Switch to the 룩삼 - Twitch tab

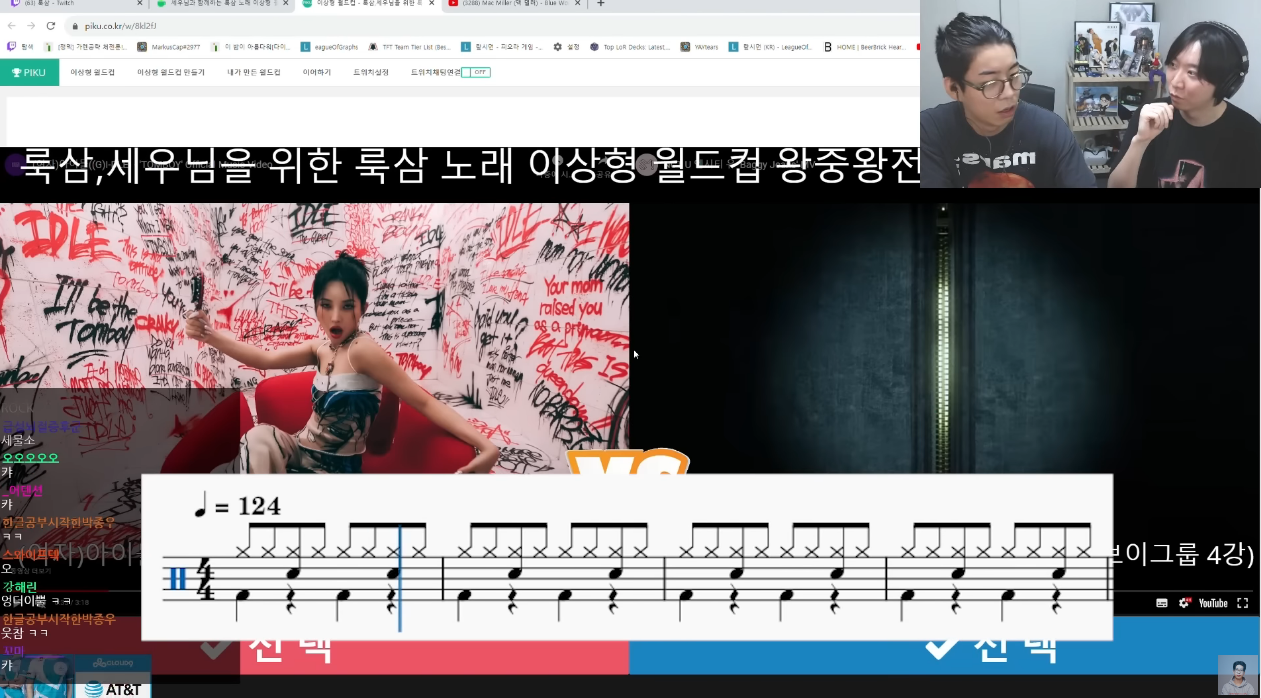[x=72, y=4]
